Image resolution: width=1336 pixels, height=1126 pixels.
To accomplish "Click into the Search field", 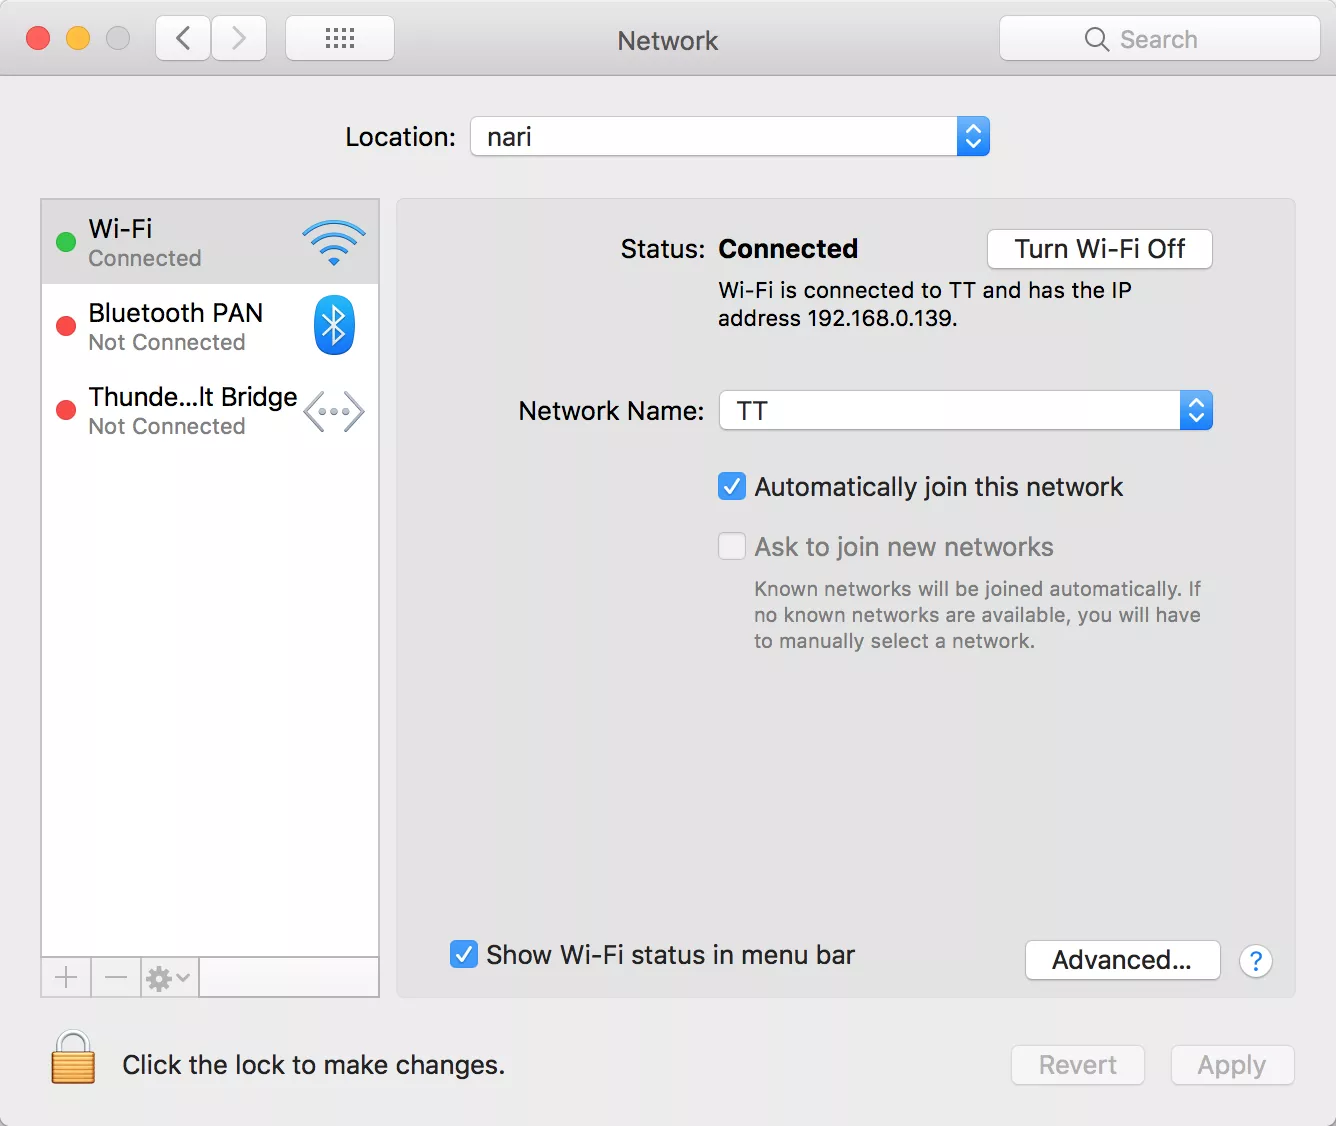I will tap(1160, 39).
